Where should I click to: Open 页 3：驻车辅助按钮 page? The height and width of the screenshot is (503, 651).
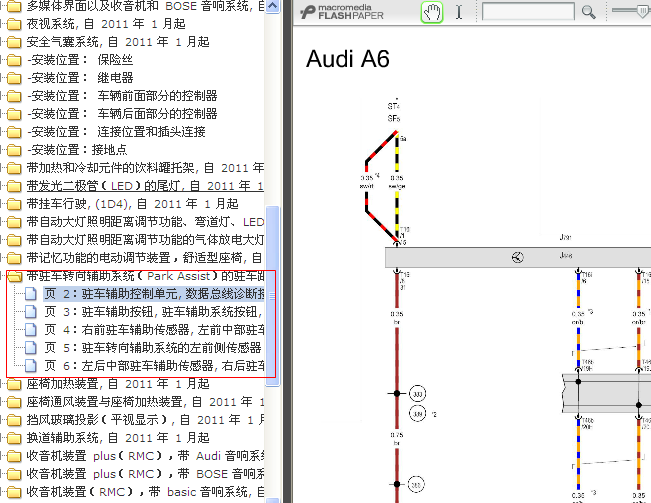pos(154,312)
